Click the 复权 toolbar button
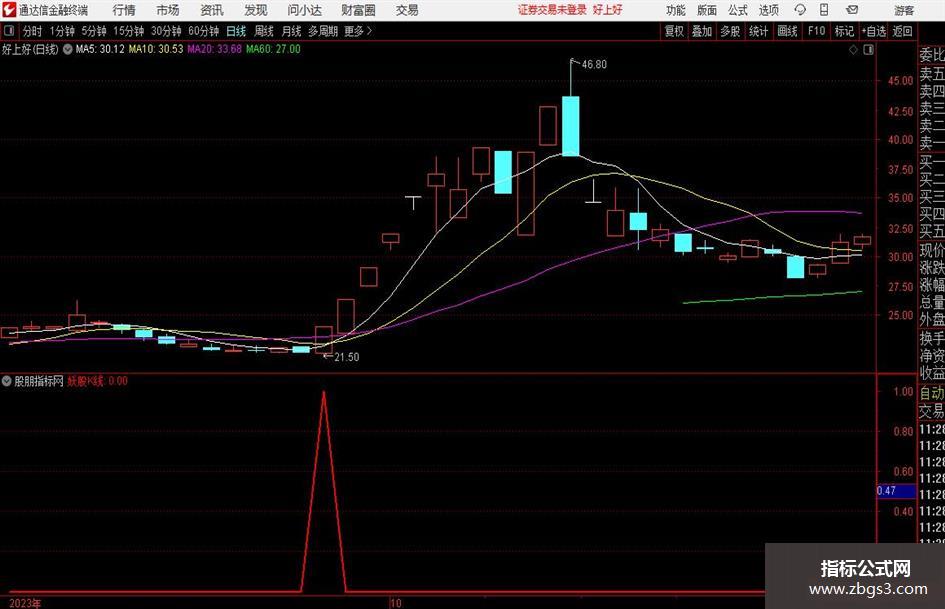Viewport: 945px width, 609px height. (674, 31)
